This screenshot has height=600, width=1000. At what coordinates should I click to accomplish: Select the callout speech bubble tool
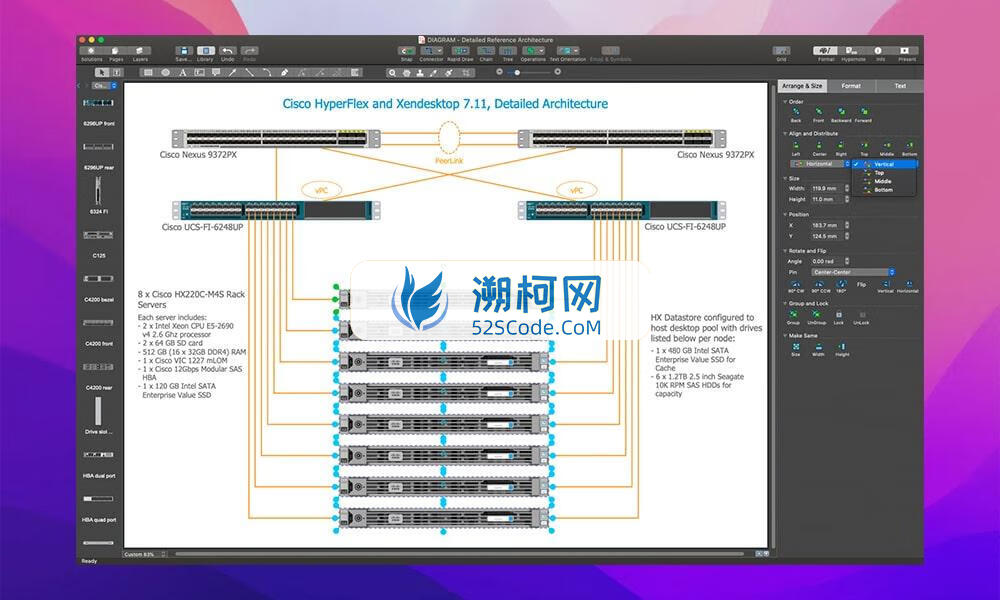[216, 73]
